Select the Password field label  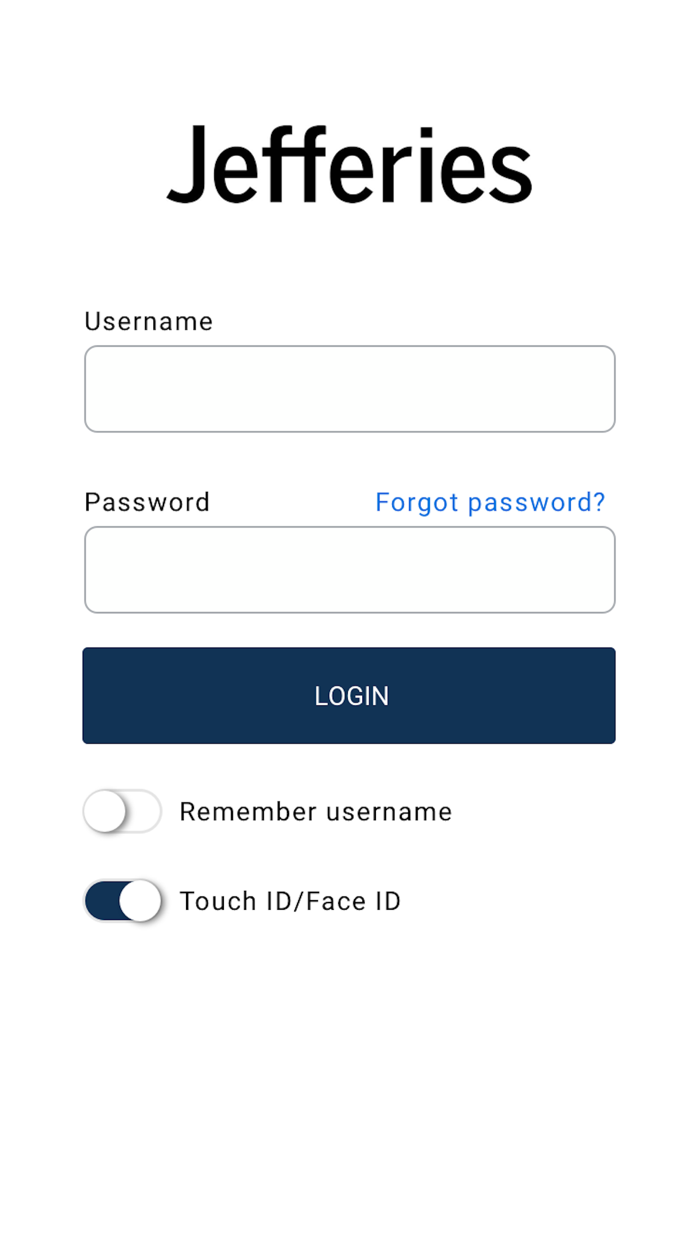[x=147, y=502]
